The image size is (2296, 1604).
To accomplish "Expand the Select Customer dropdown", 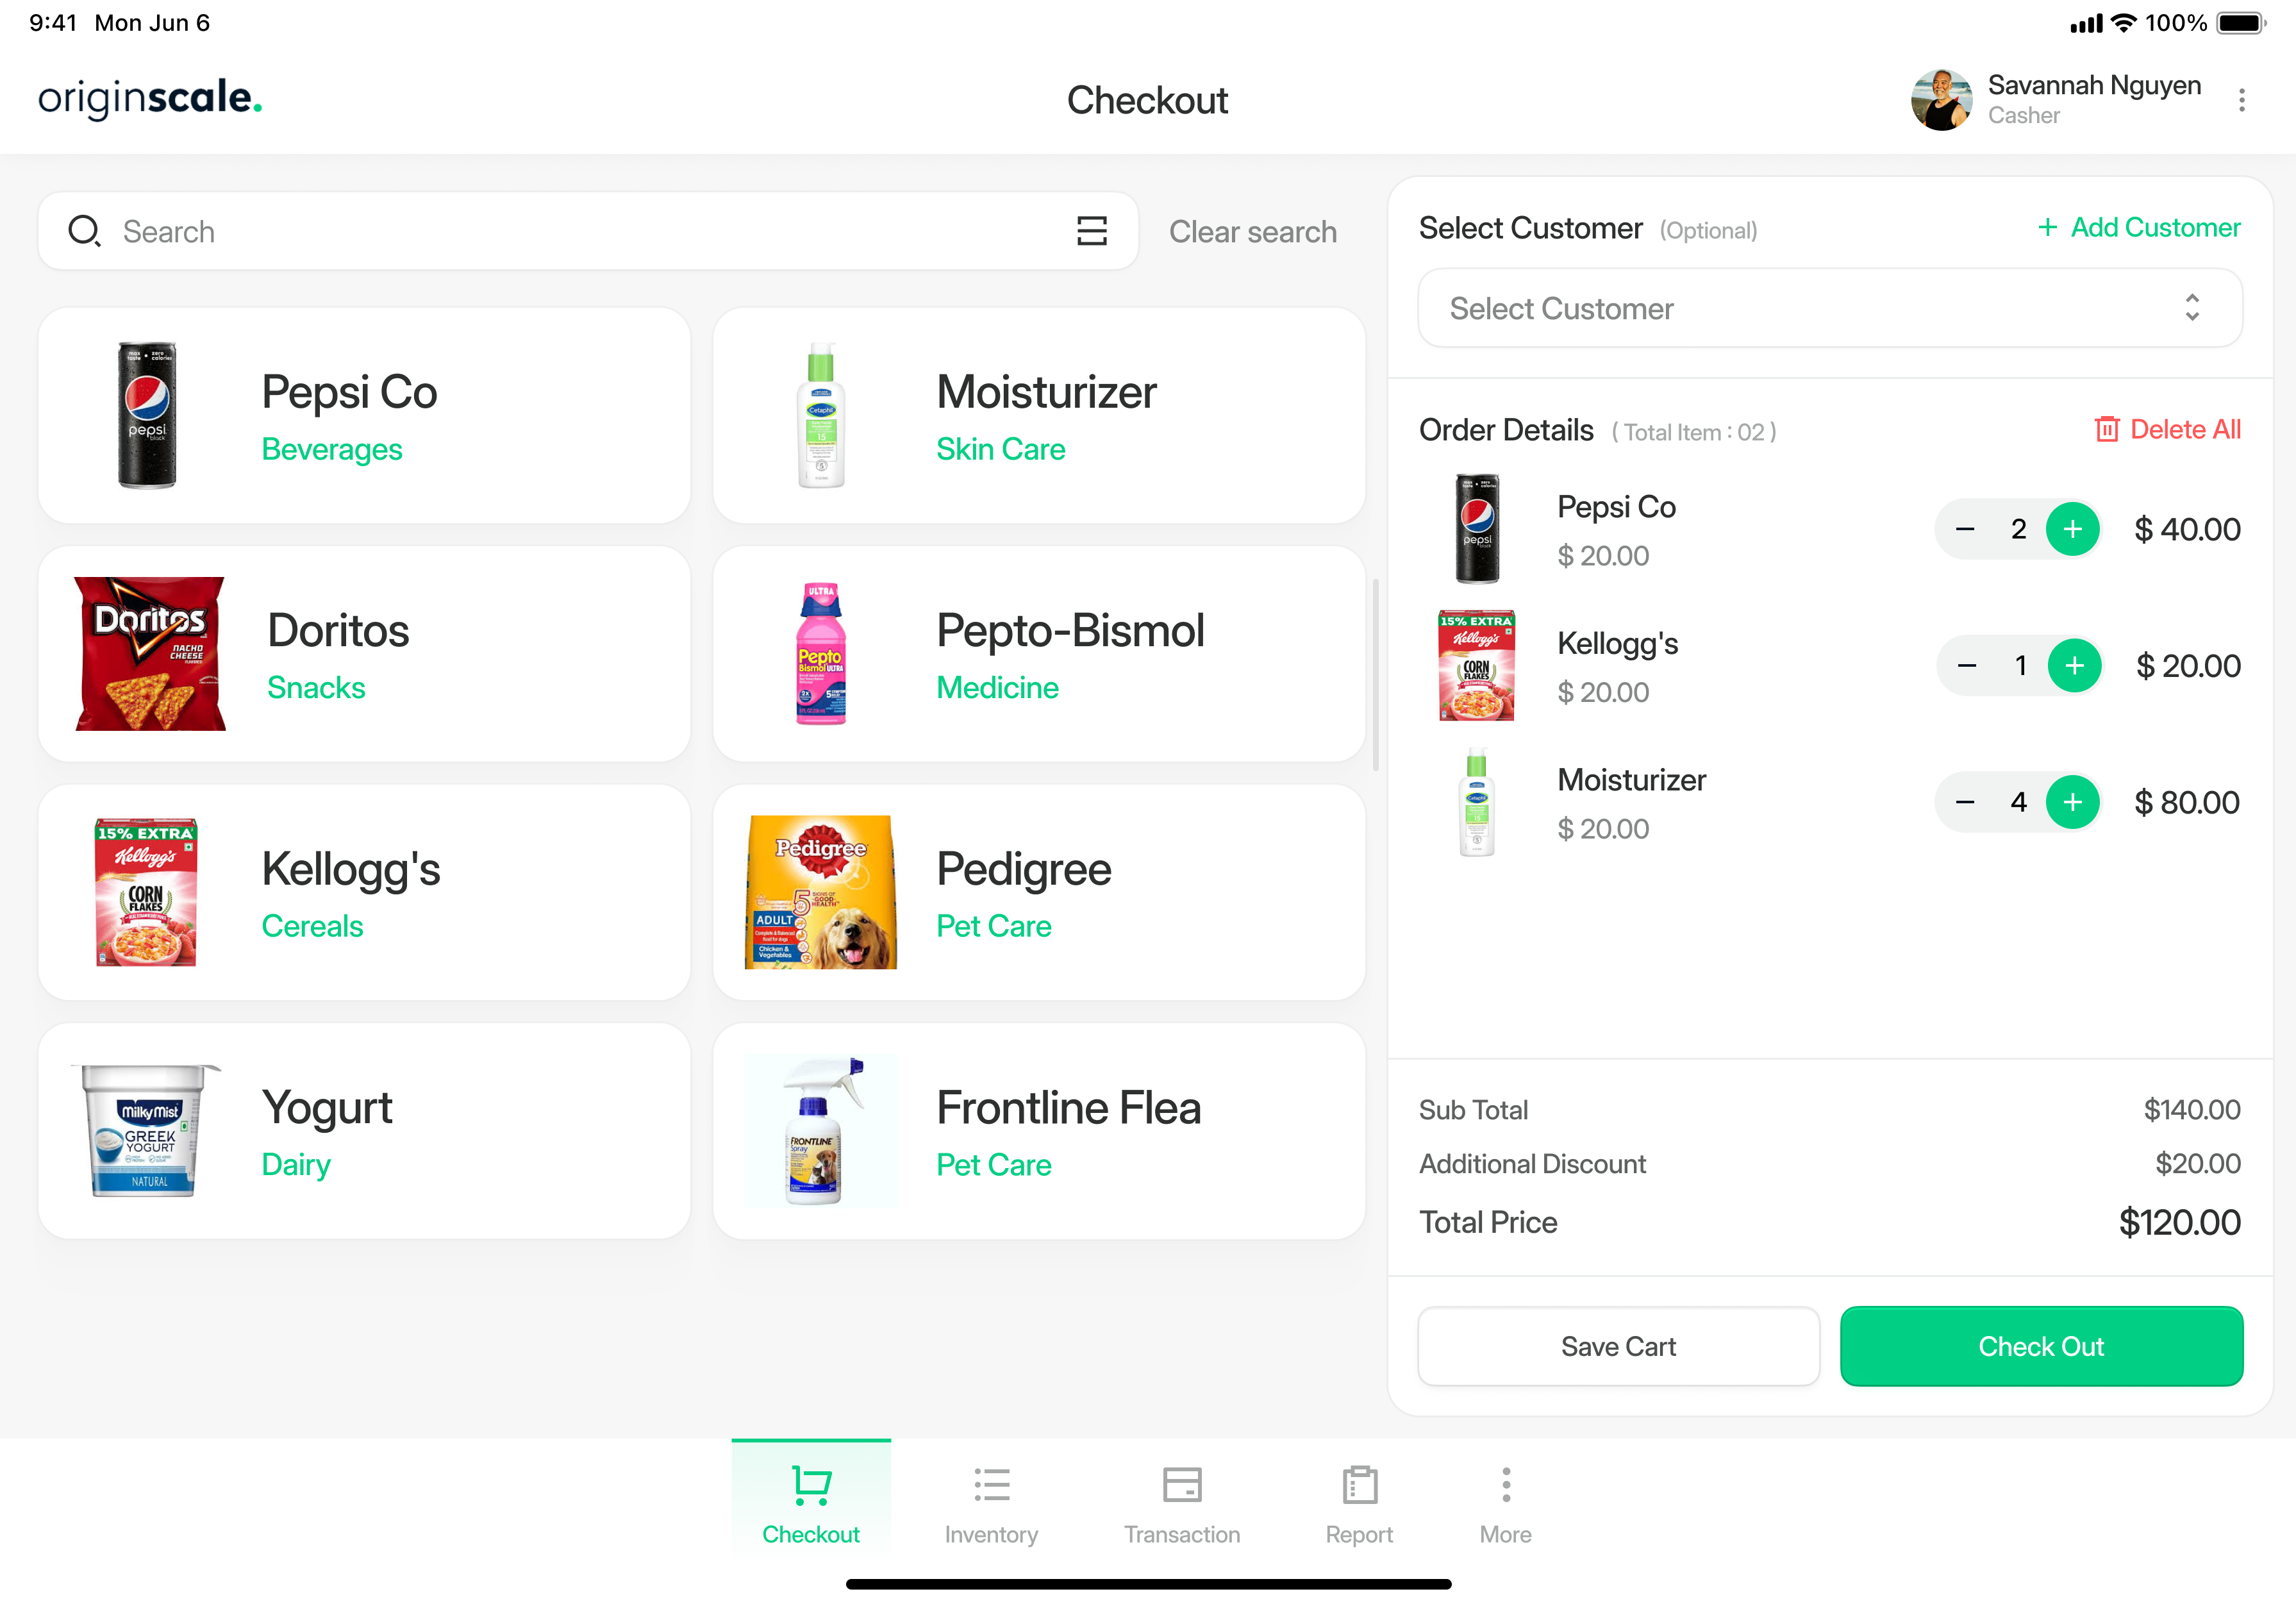I will (x=1830, y=308).
